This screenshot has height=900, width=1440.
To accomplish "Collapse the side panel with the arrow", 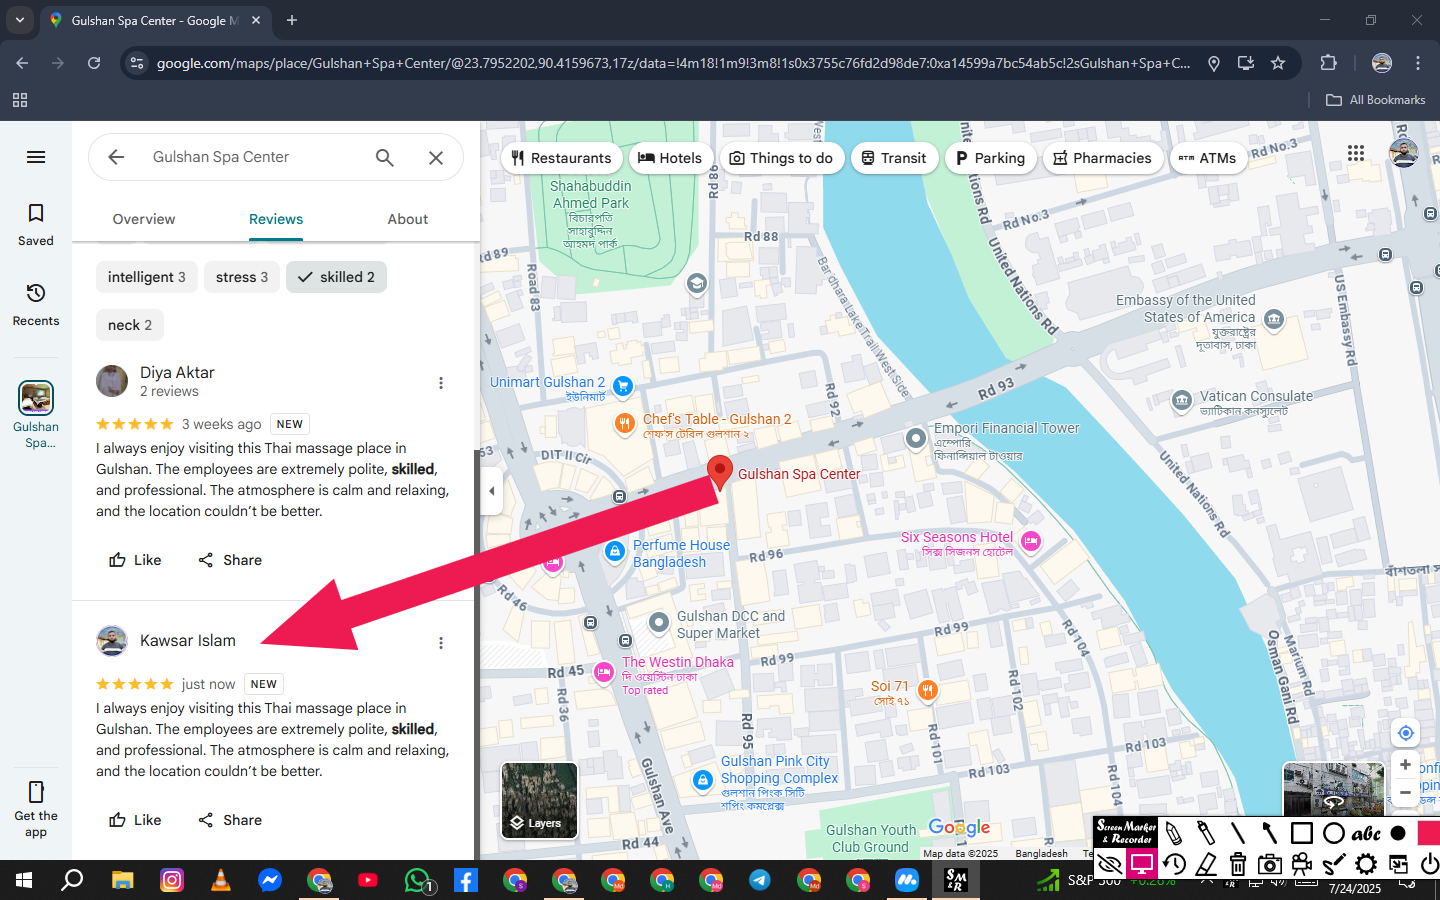I will [x=491, y=491].
